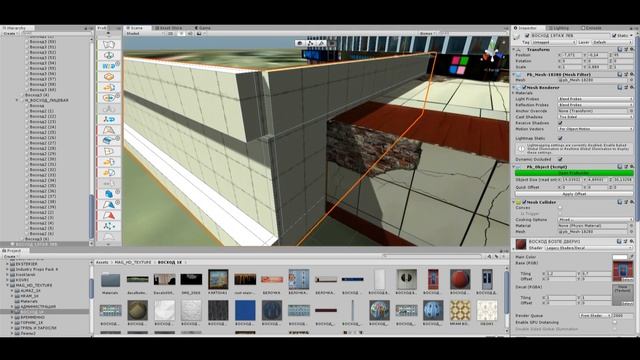Image resolution: width=640 pixels, height=360 pixels.
Task: Open the Tag dropdown
Action: coord(553,42)
